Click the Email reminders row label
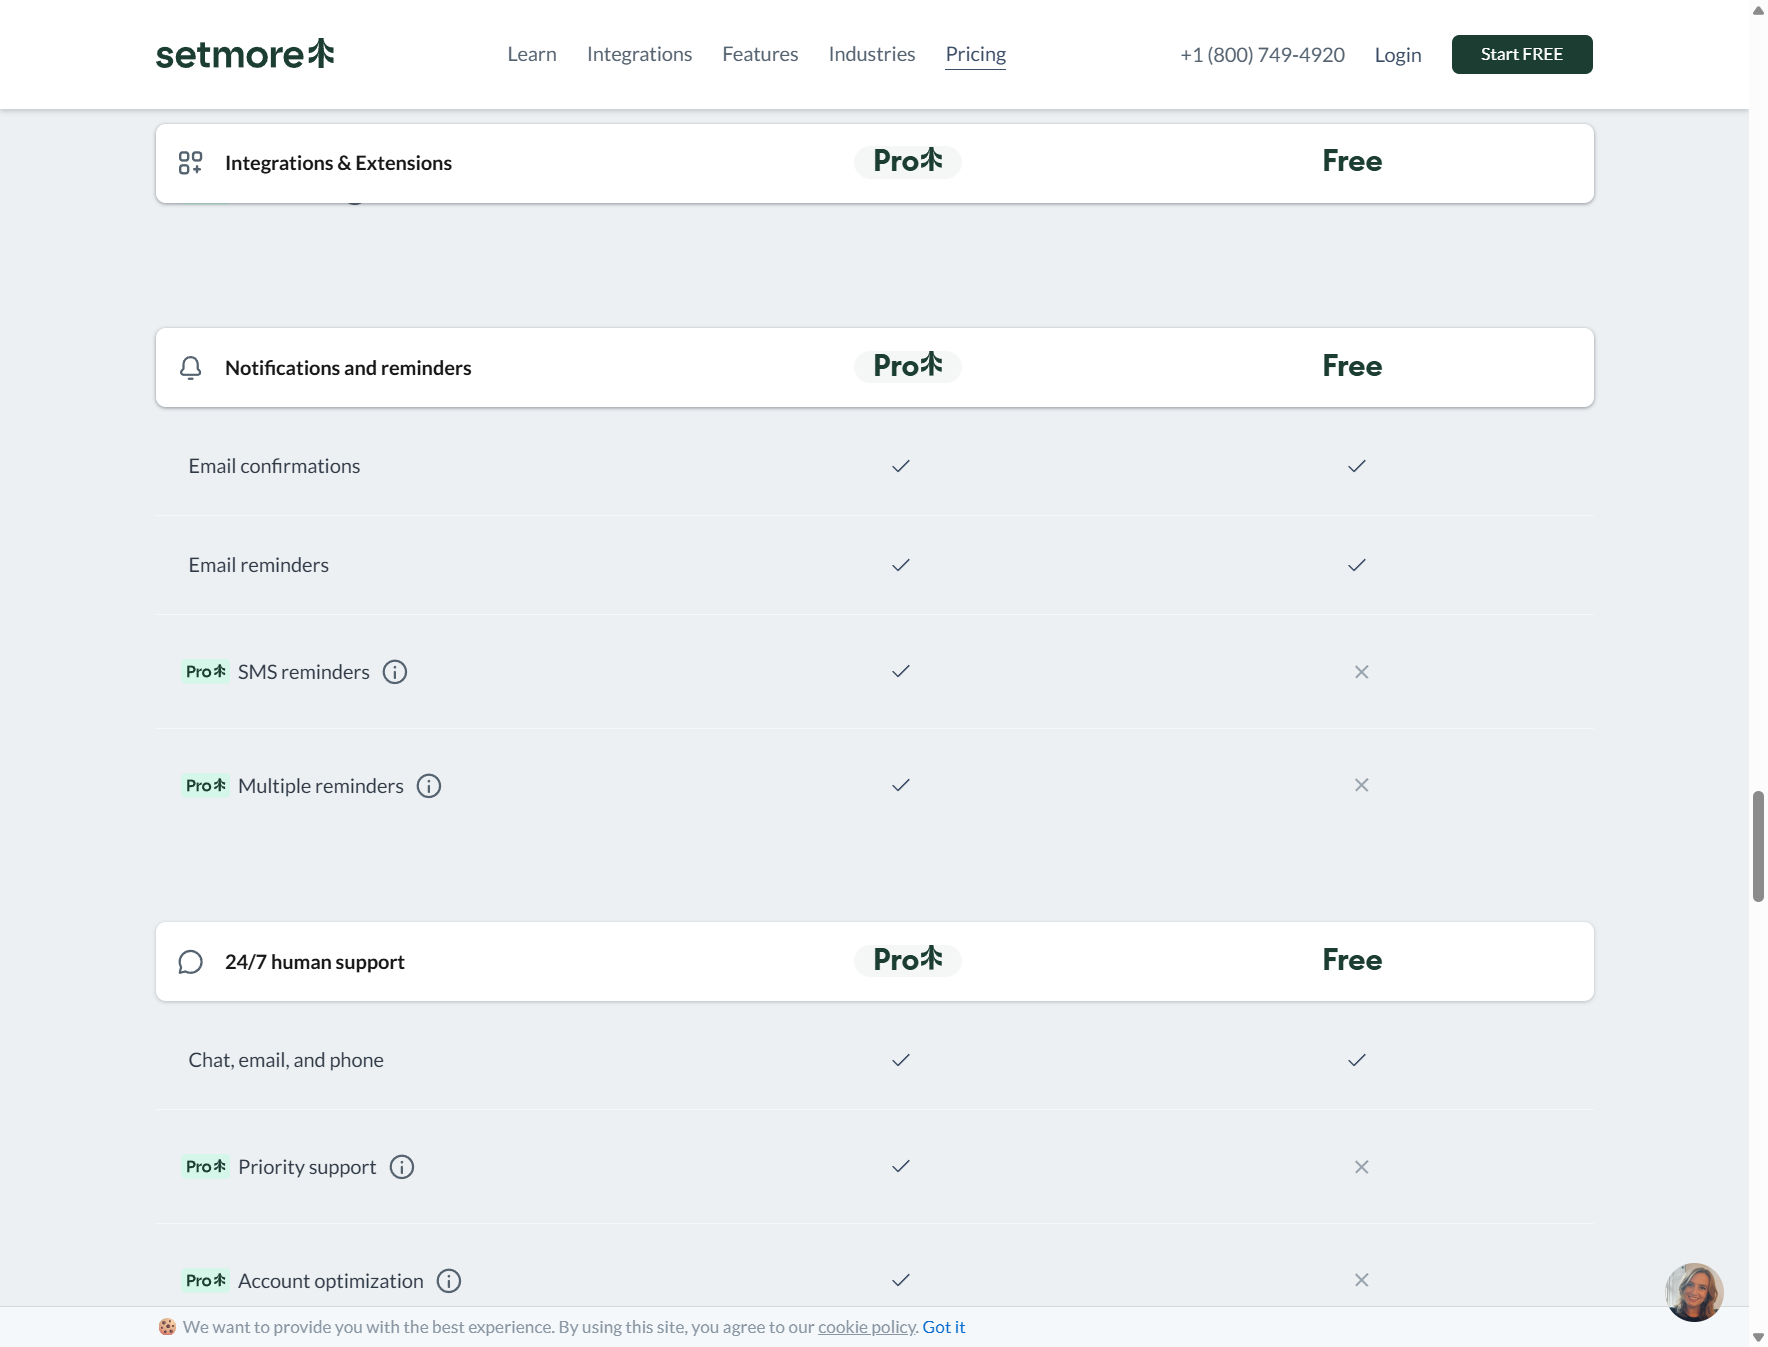 [x=259, y=565]
